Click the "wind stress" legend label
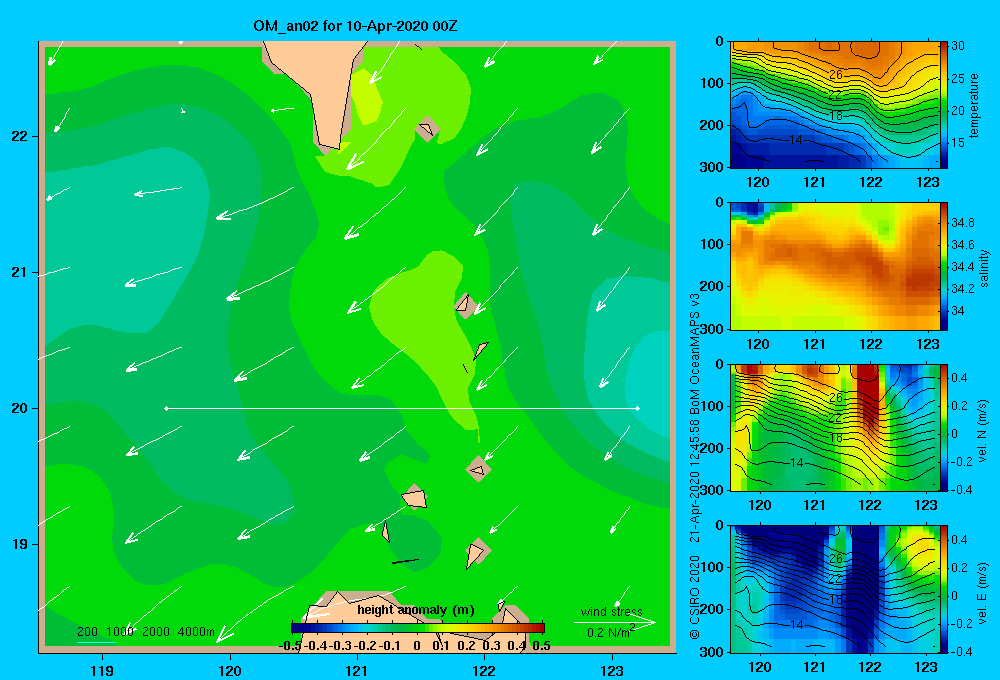The width and height of the screenshot is (1000, 680). (612, 611)
